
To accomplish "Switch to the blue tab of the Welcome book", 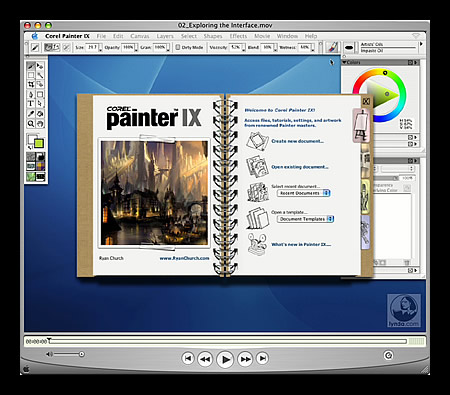I will (365, 232).
